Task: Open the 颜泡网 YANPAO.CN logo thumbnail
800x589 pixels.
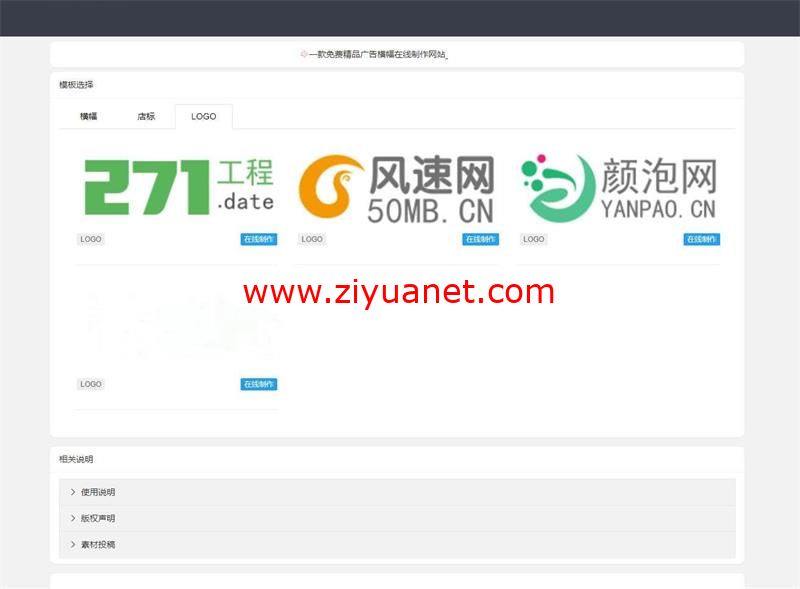Action: [x=619, y=188]
